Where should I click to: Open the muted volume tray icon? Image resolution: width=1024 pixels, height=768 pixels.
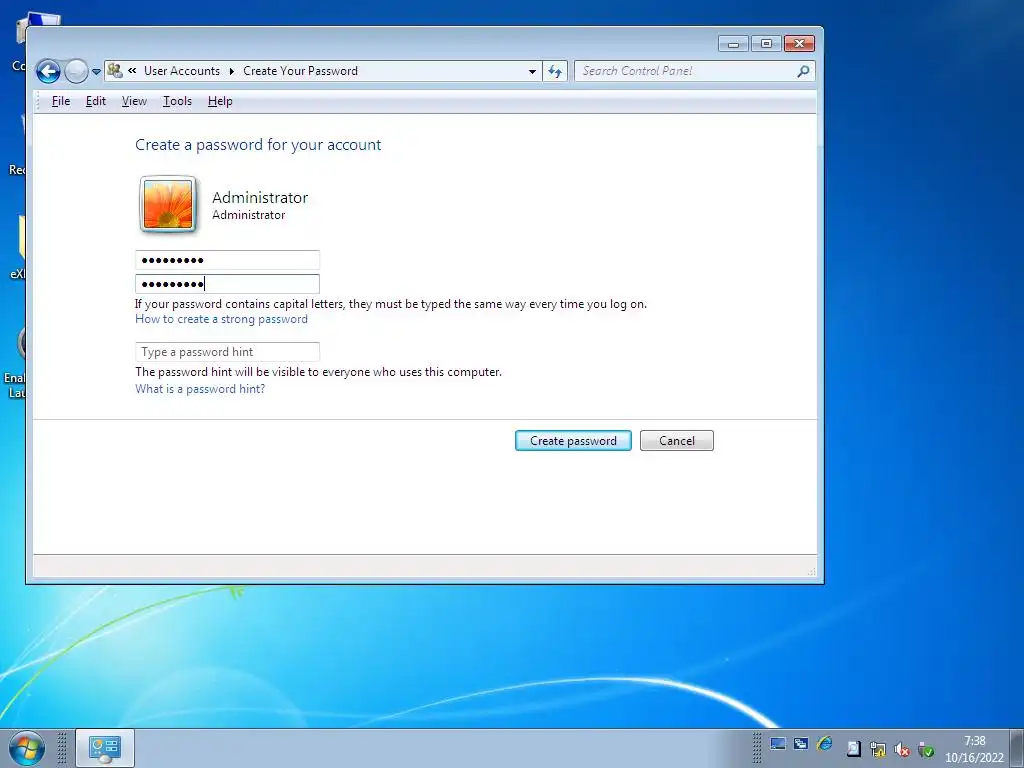click(902, 749)
